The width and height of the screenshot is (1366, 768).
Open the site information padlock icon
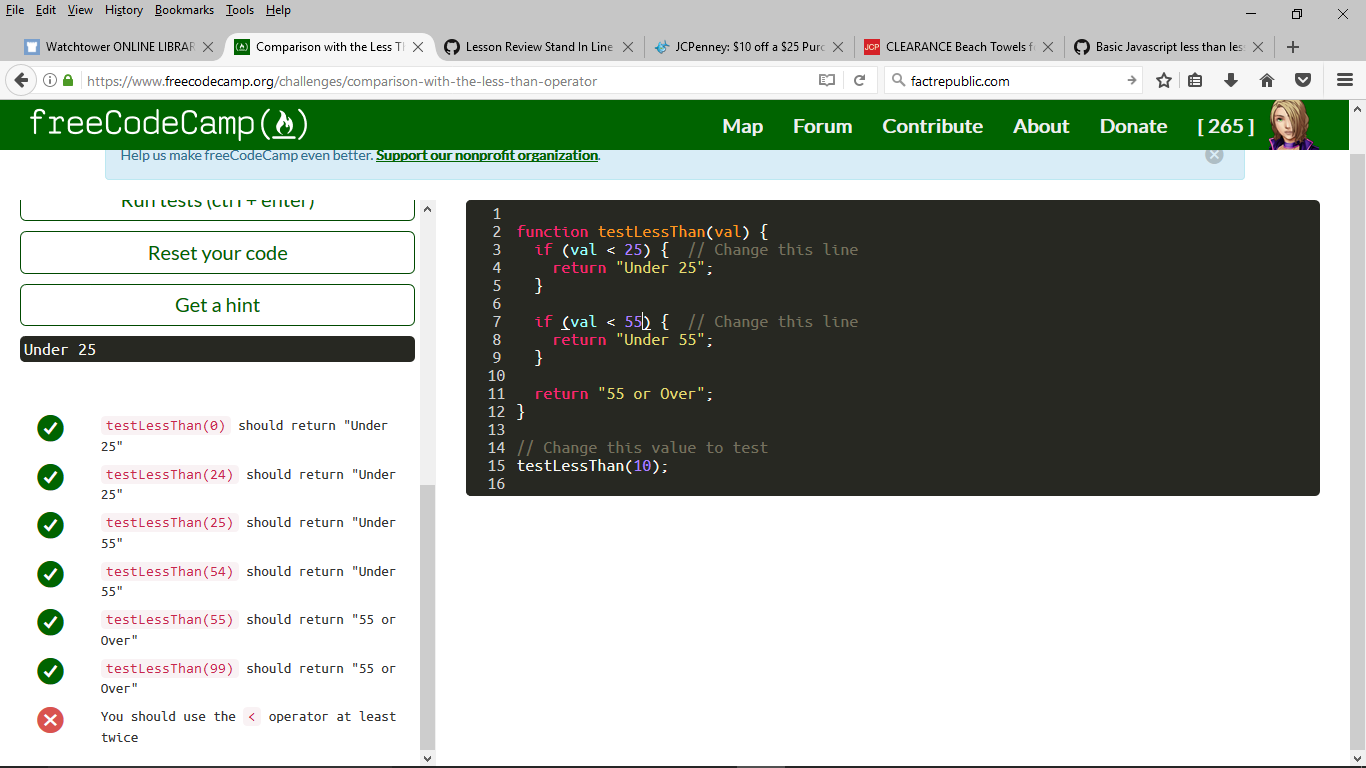[x=66, y=80]
